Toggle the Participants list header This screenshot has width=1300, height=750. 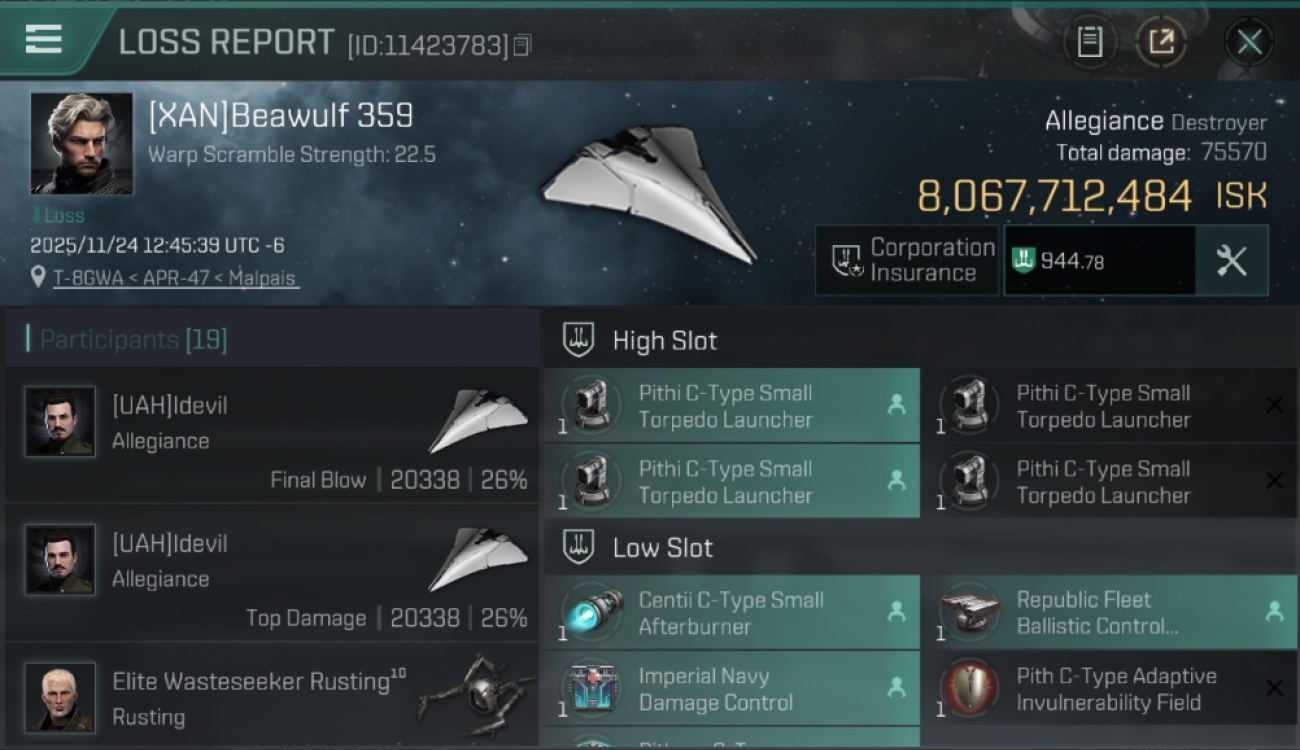pyautogui.click(x=134, y=340)
